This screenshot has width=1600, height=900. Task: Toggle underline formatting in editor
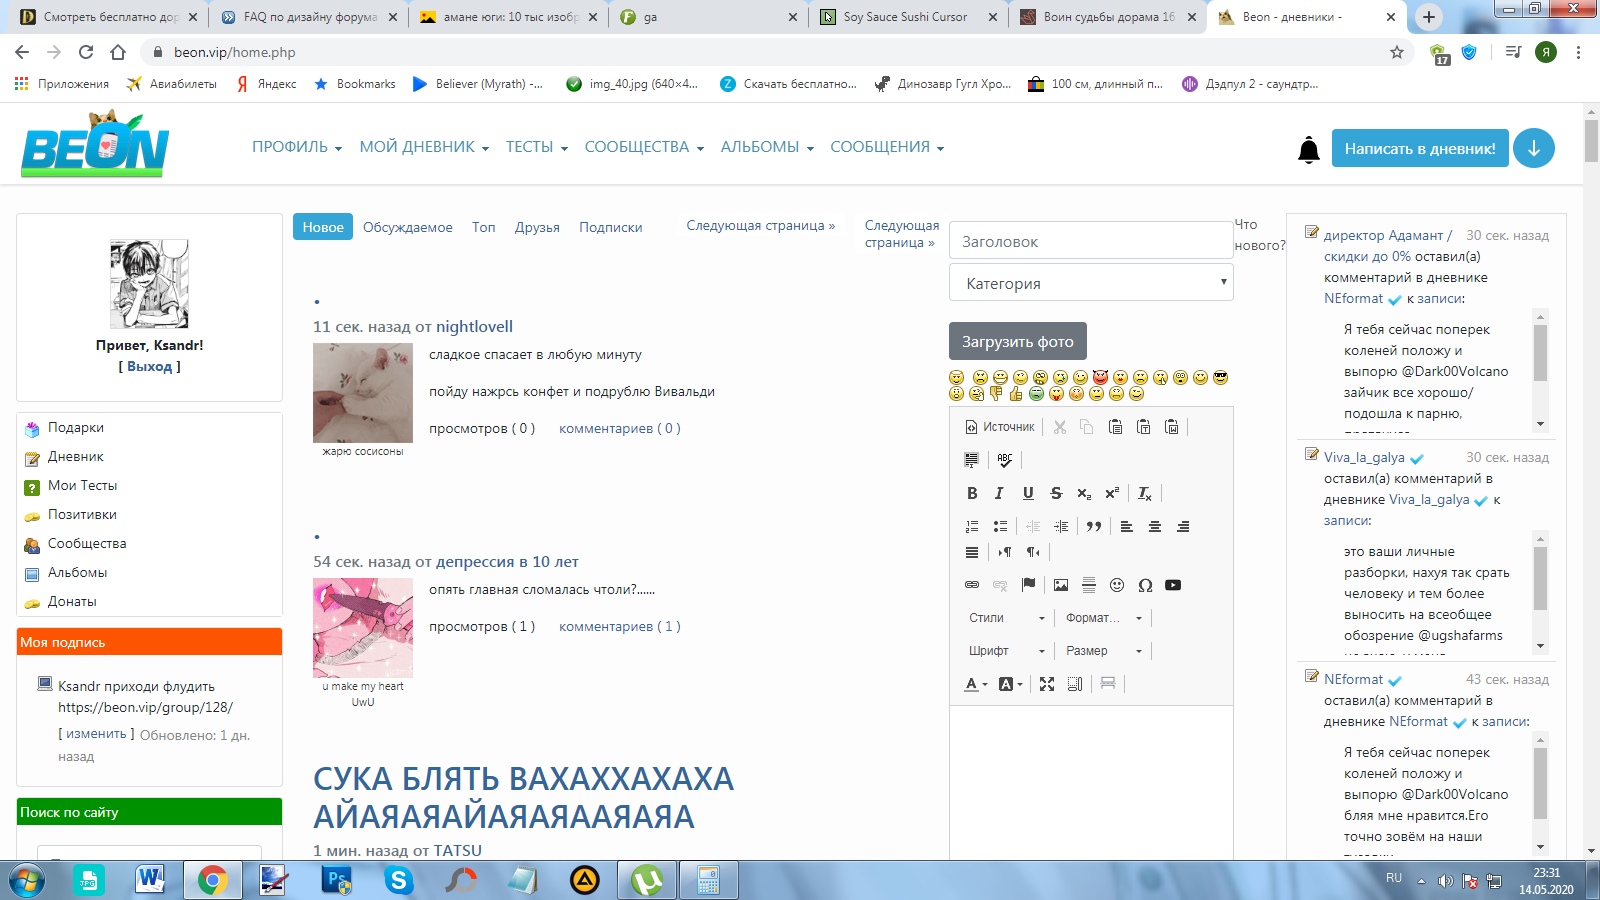tap(1028, 493)
